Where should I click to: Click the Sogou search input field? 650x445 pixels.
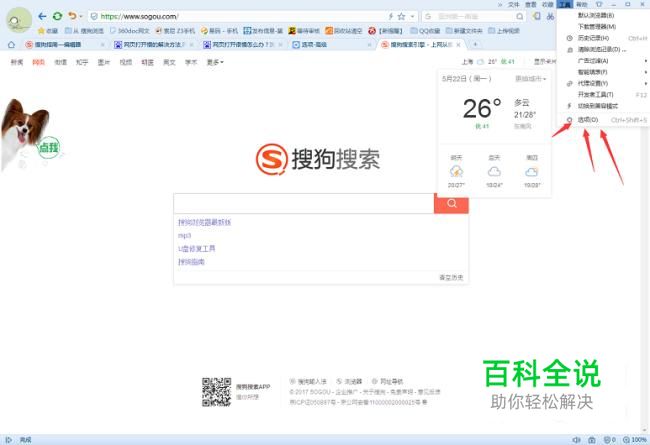pos(304,203)
